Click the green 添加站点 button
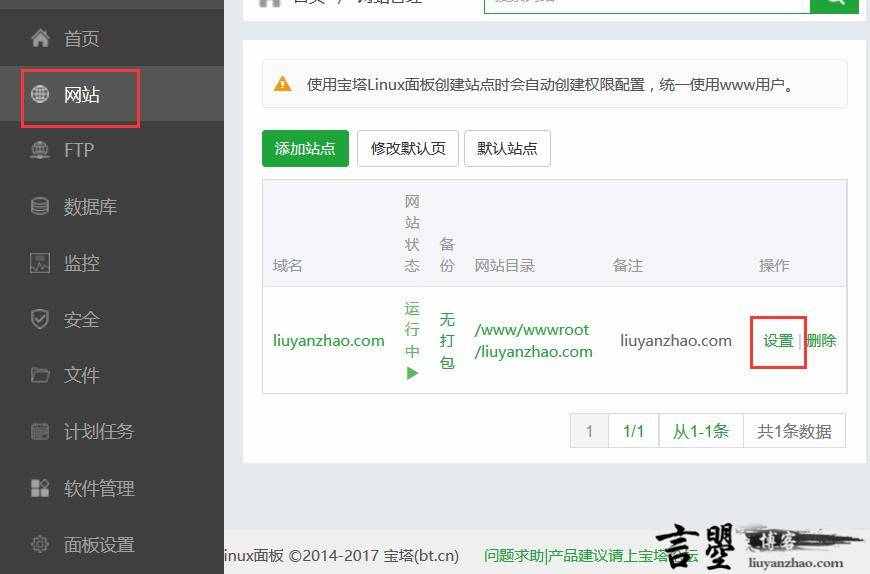 click(x=305, y=148)
